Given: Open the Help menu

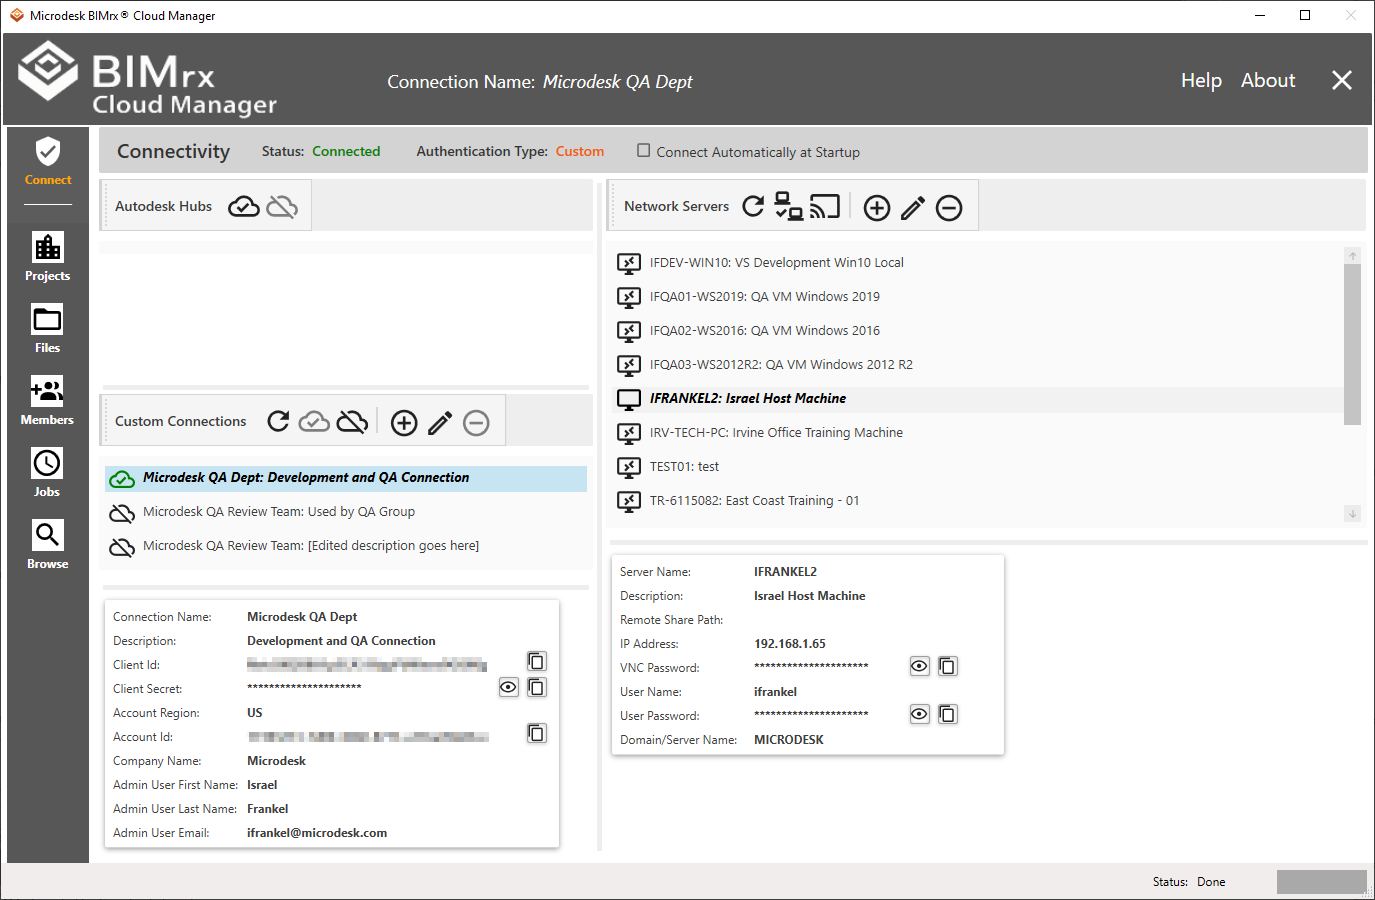Looking at the screenshot, I should click(1200, 81).
